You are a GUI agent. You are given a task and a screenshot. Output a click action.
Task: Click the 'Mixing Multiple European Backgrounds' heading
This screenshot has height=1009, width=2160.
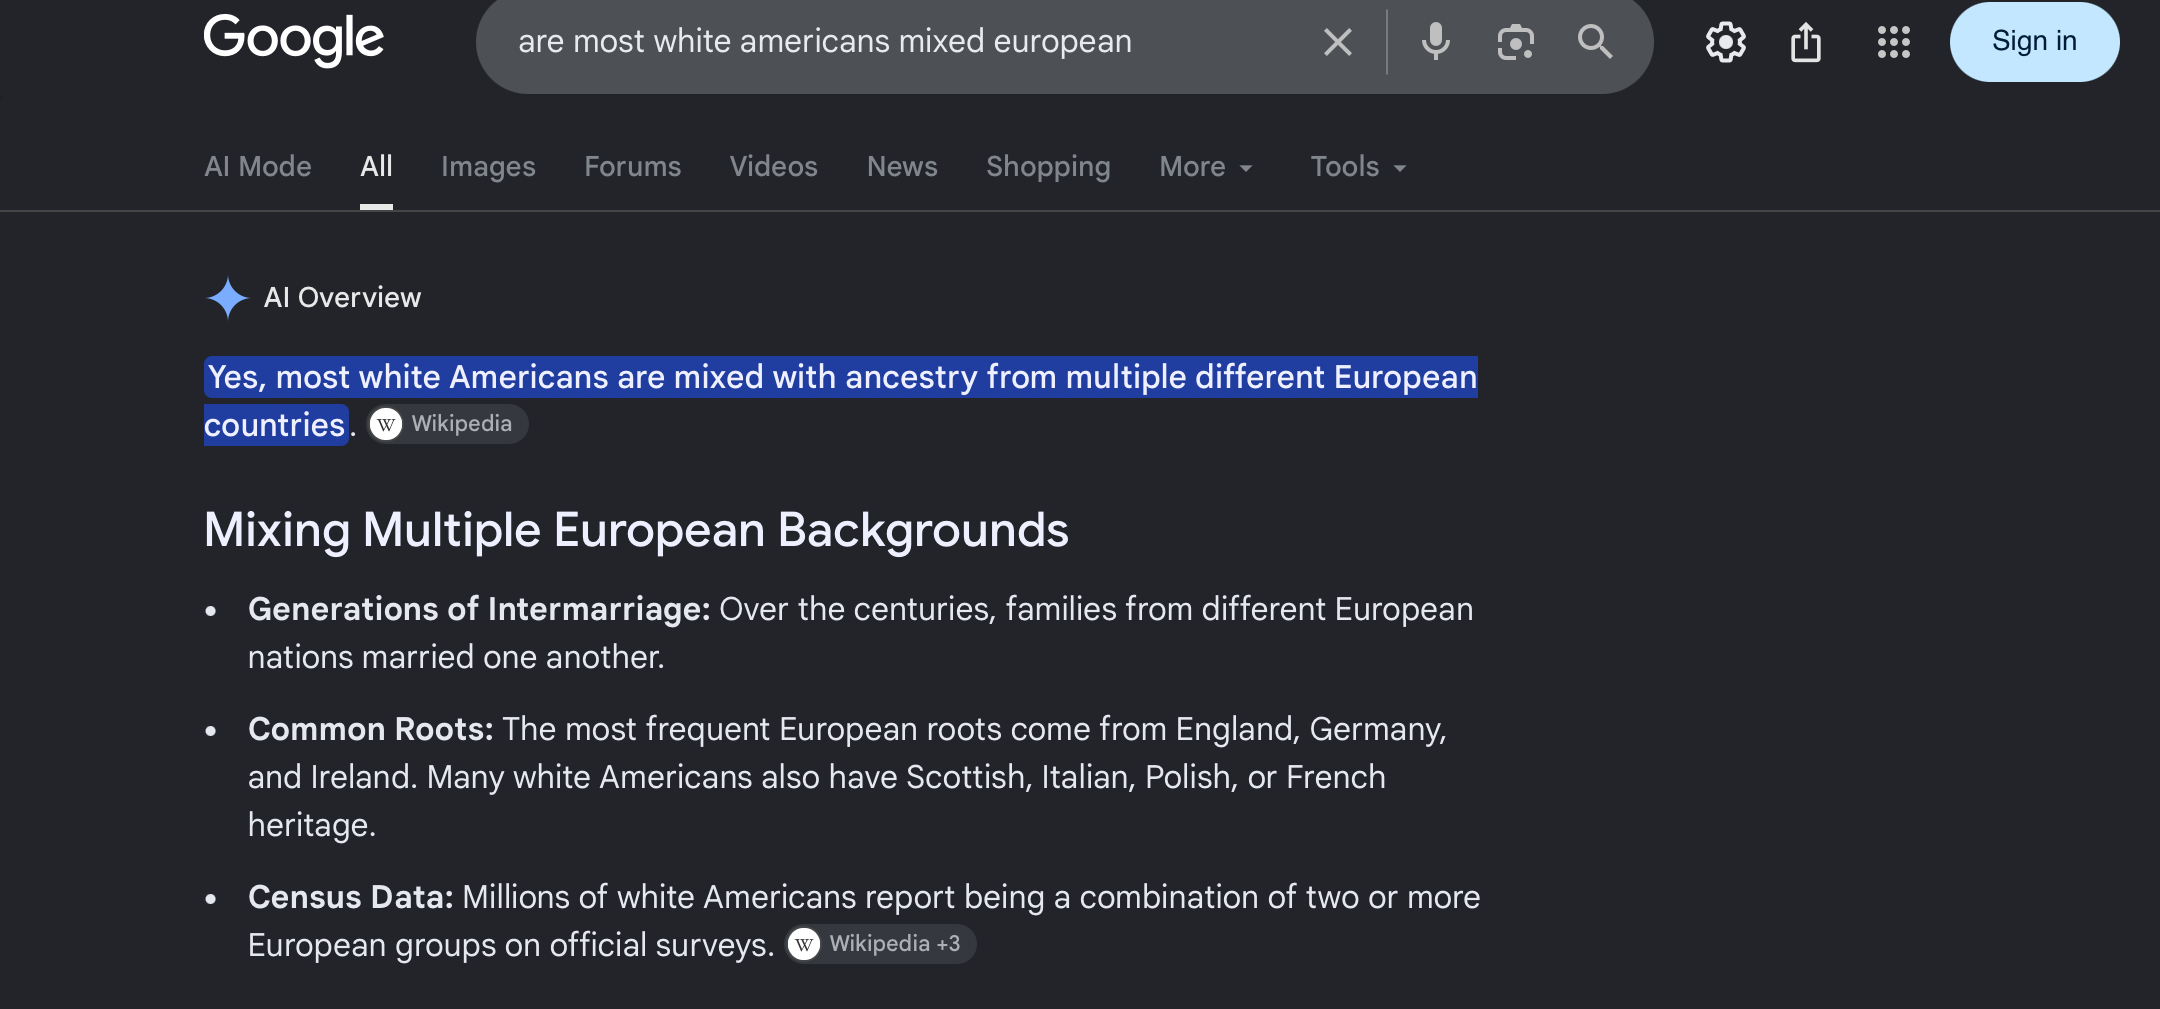coord(636,530)
